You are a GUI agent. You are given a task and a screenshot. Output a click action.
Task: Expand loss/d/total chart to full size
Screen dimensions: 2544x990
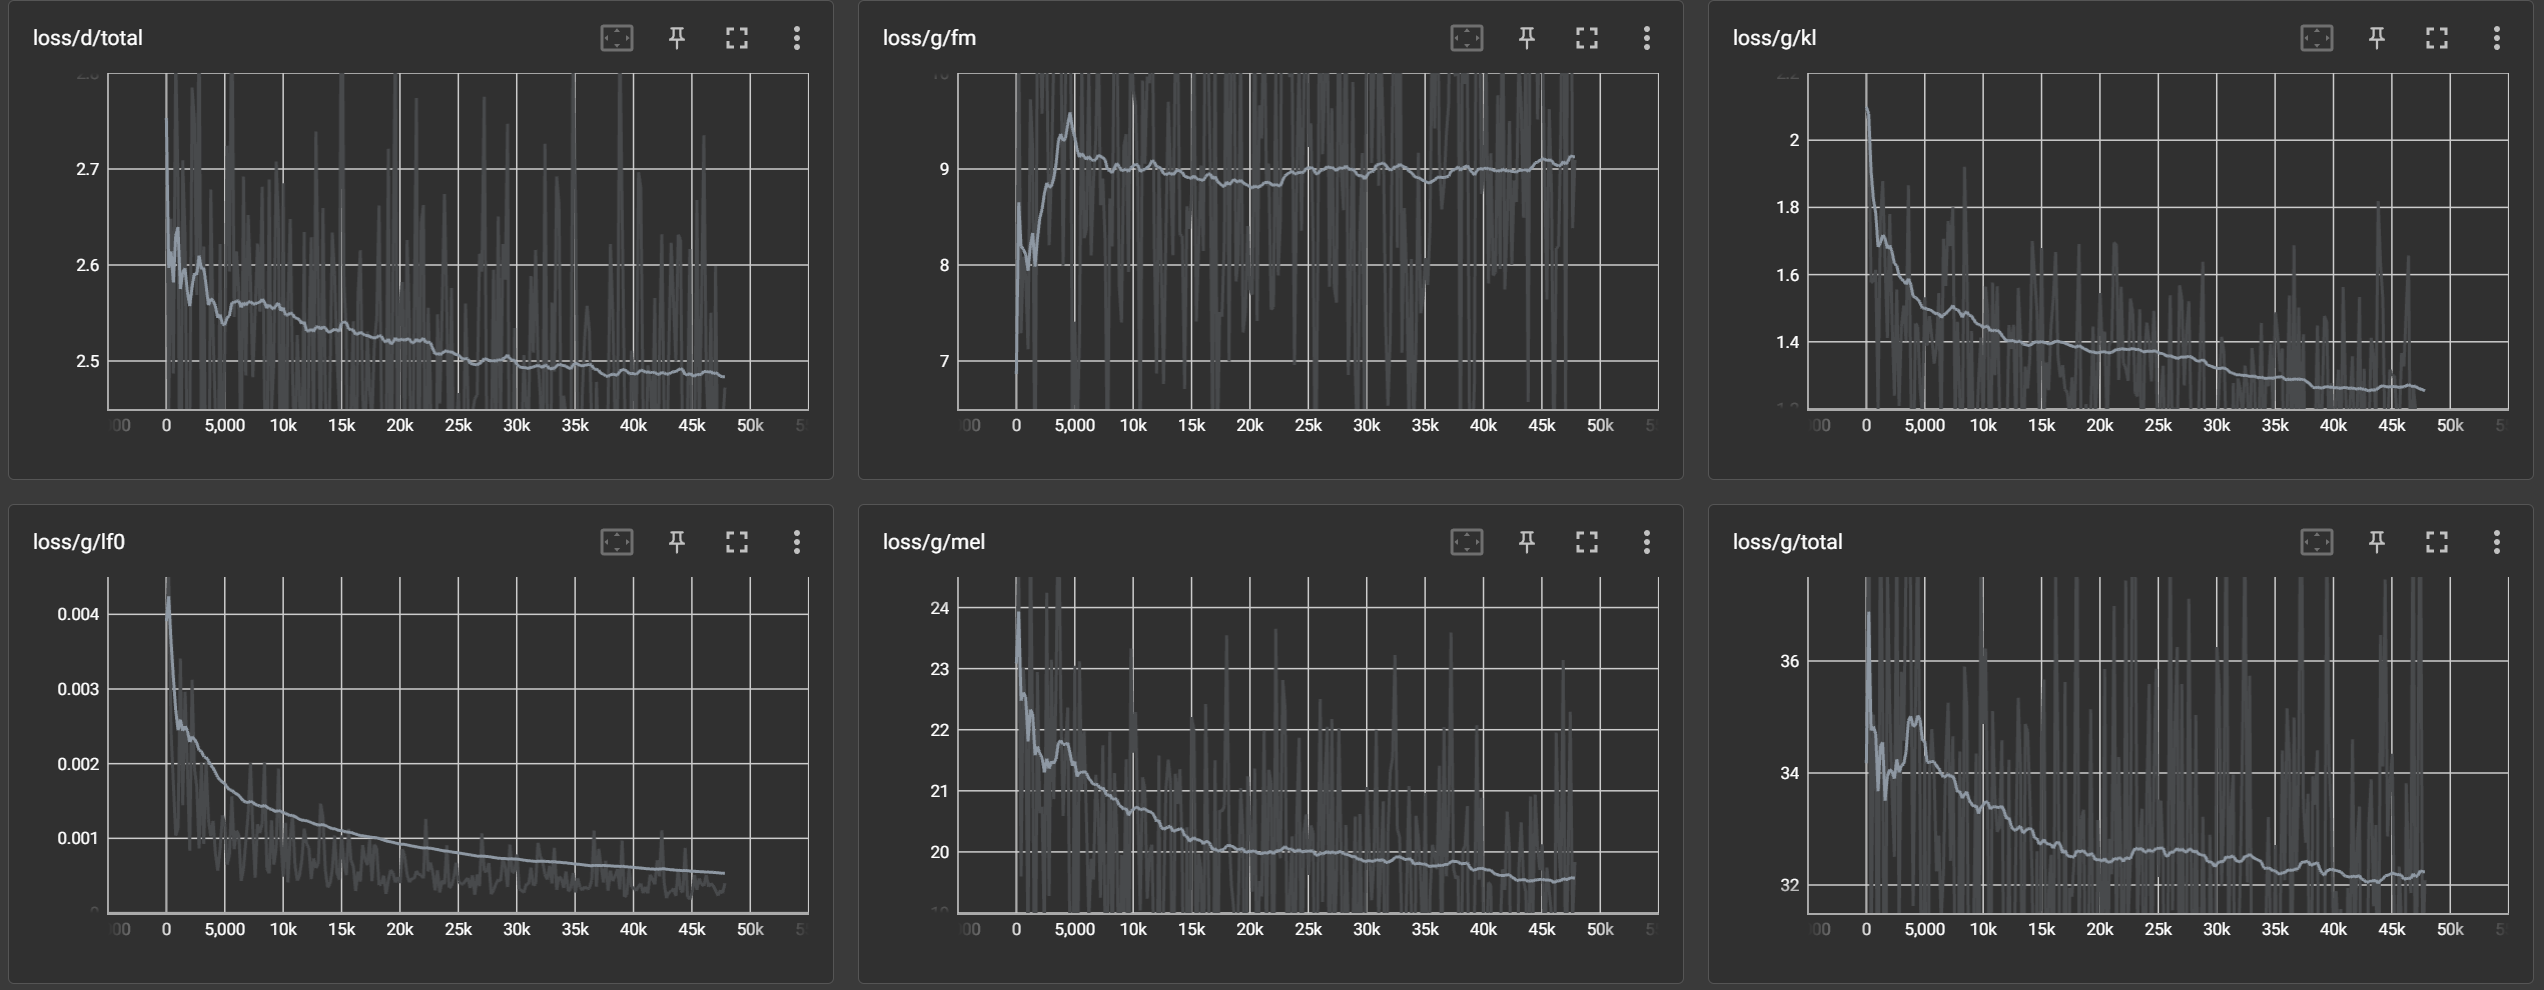tap(737, 38)
